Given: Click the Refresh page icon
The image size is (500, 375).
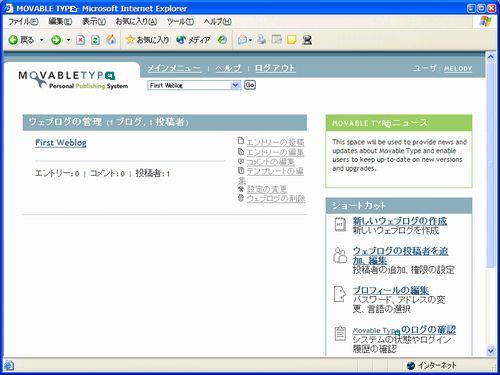Looking at the screenshot, I should click(96, 40).
